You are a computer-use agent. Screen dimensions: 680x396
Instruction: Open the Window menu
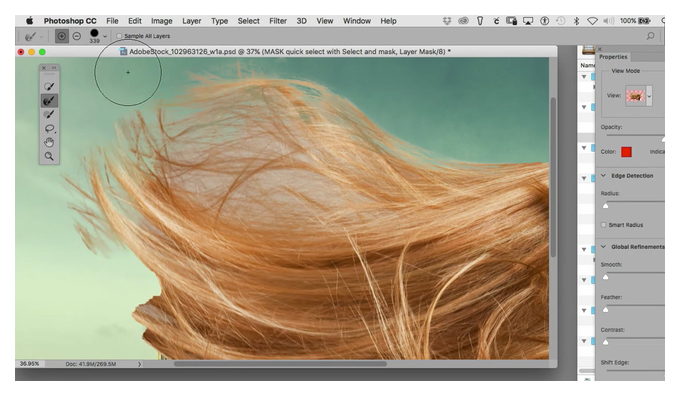click(x=357, y=21)
